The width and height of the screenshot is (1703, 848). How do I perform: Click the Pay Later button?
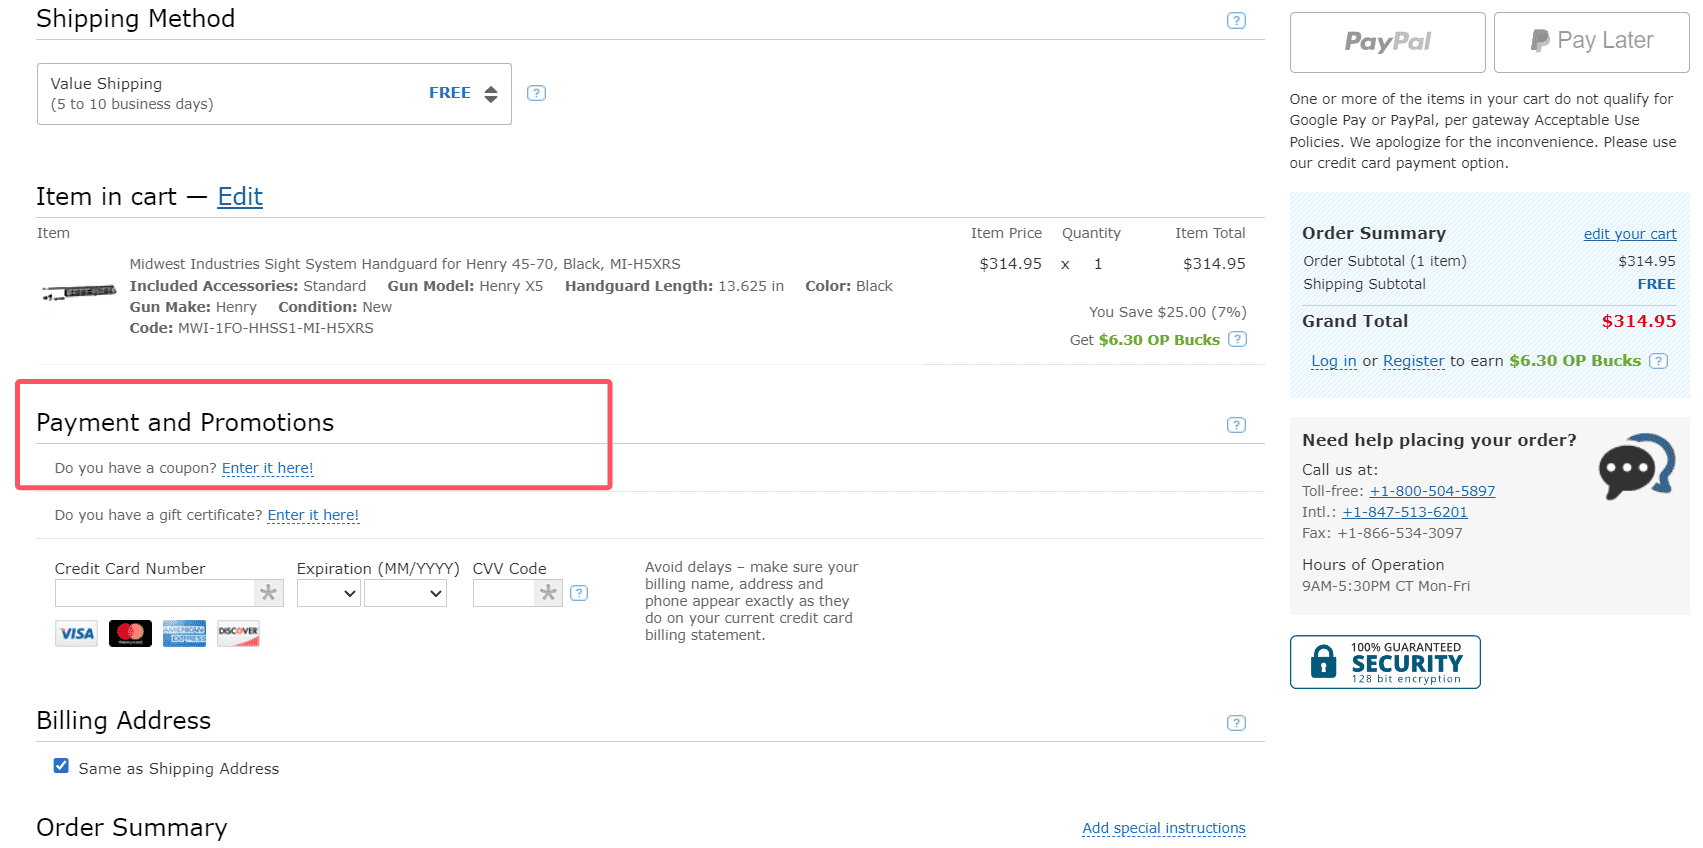[1591, 42]
